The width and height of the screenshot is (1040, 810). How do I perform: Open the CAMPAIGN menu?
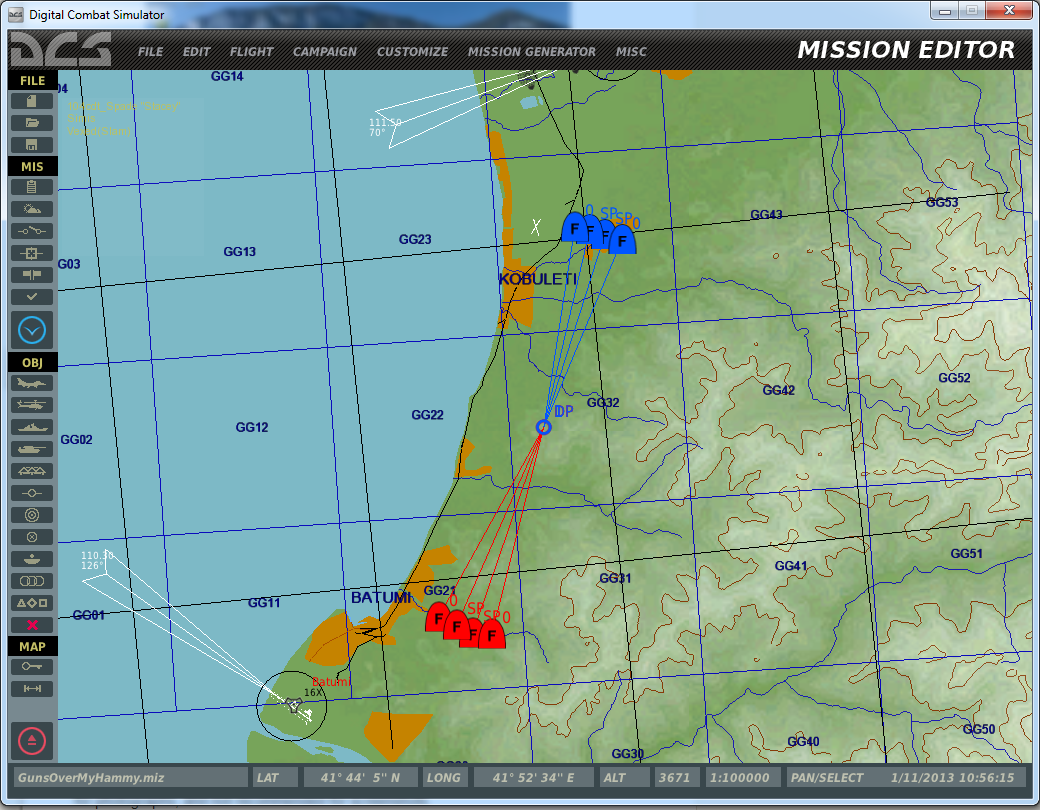point(324,52)
